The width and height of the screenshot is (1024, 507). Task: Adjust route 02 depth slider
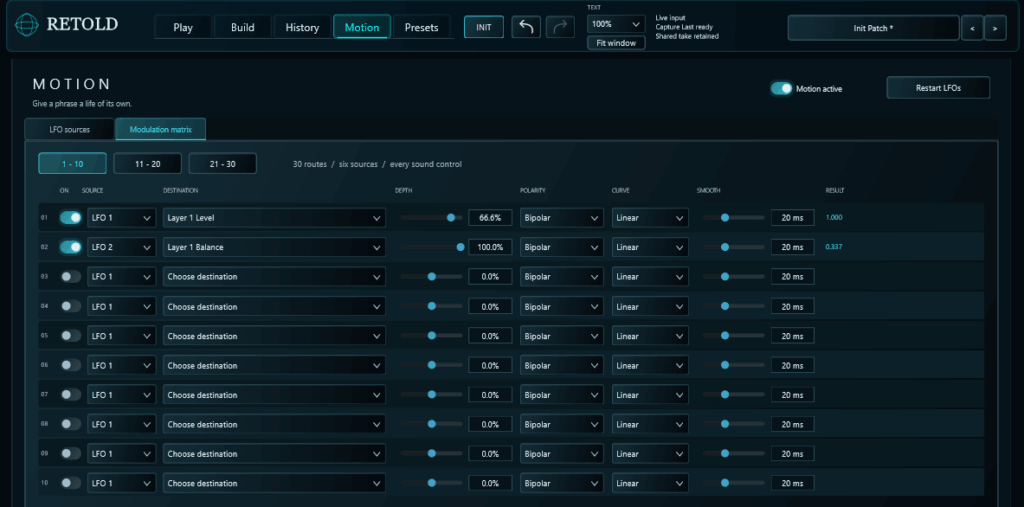coord(432,247)
